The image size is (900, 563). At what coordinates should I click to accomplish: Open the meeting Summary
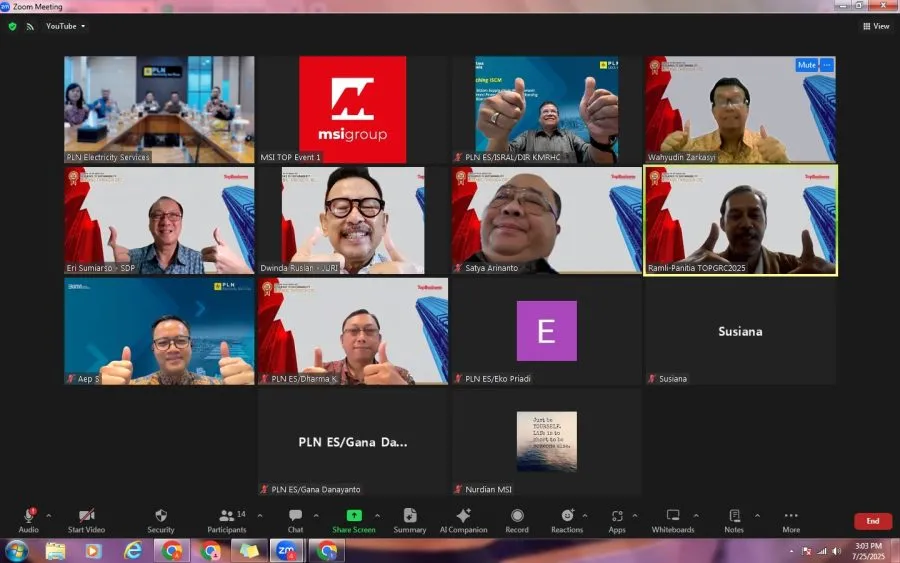click(x=409, y=518)
